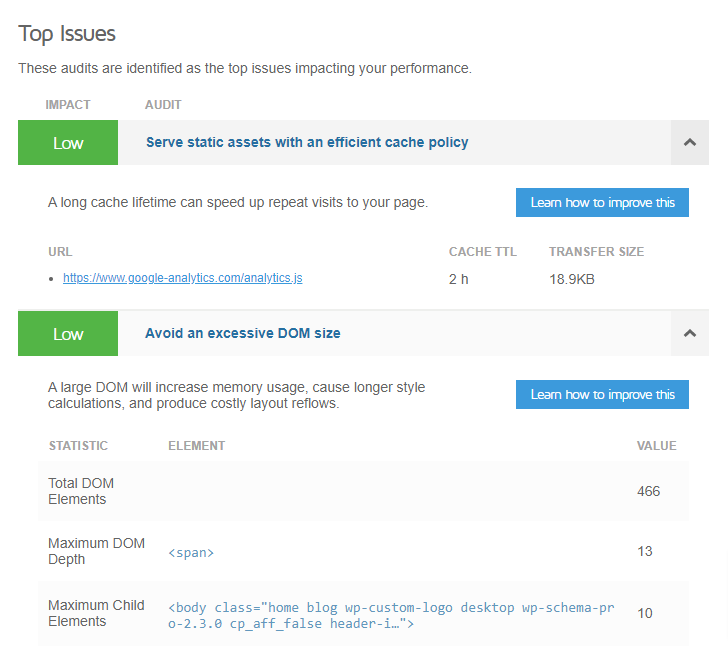Collapse the cache policy audit chevron

(x=689, y=143)
